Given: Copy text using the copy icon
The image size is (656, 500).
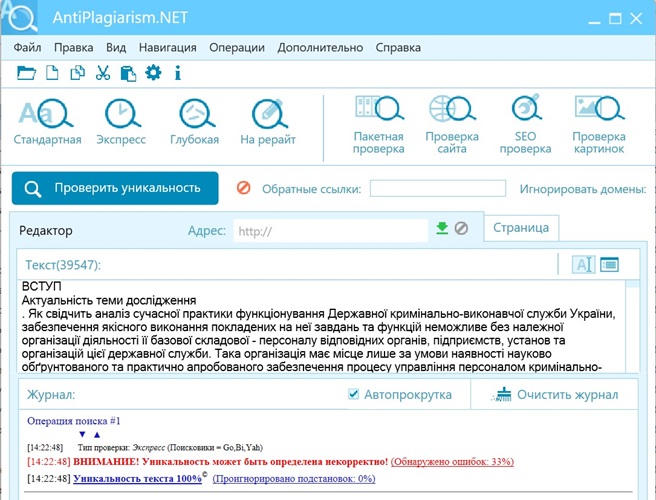Looking at the screenshot, I should [x=77, y=73].
